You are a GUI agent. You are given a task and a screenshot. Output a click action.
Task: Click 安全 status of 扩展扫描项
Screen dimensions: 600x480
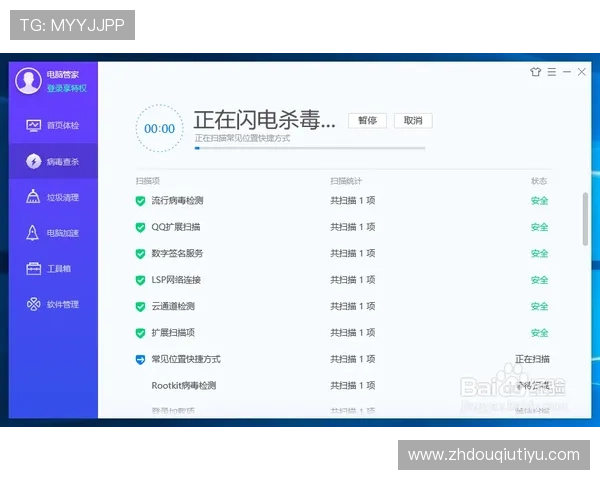click(x=540, y=333)
